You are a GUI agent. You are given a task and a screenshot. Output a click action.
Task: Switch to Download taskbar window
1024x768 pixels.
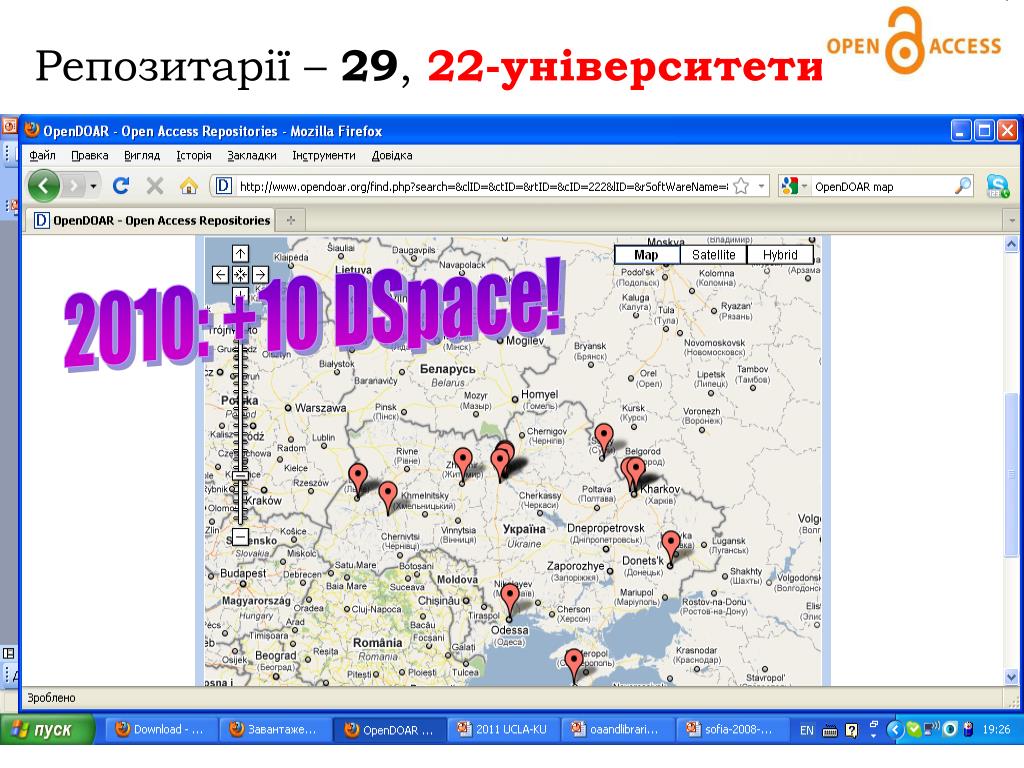pos(160,729)
